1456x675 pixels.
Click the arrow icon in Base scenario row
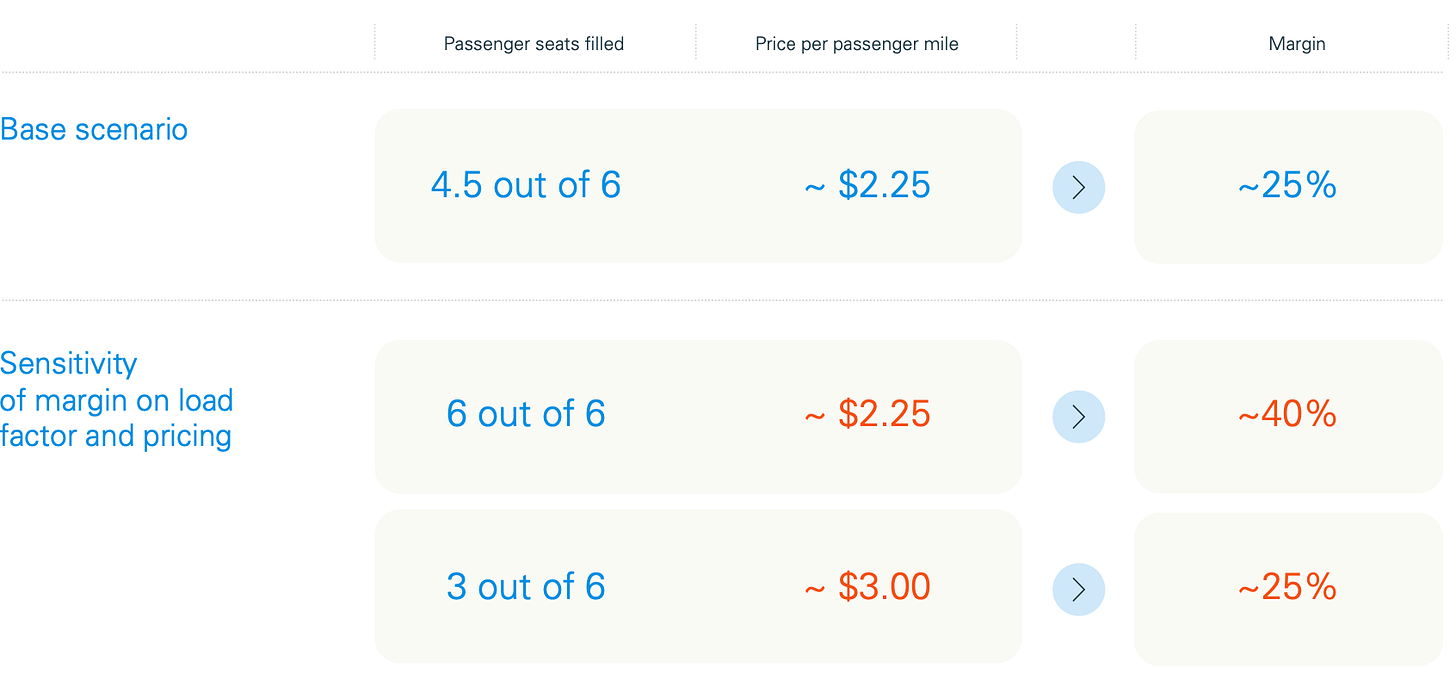pos(1078,187)
